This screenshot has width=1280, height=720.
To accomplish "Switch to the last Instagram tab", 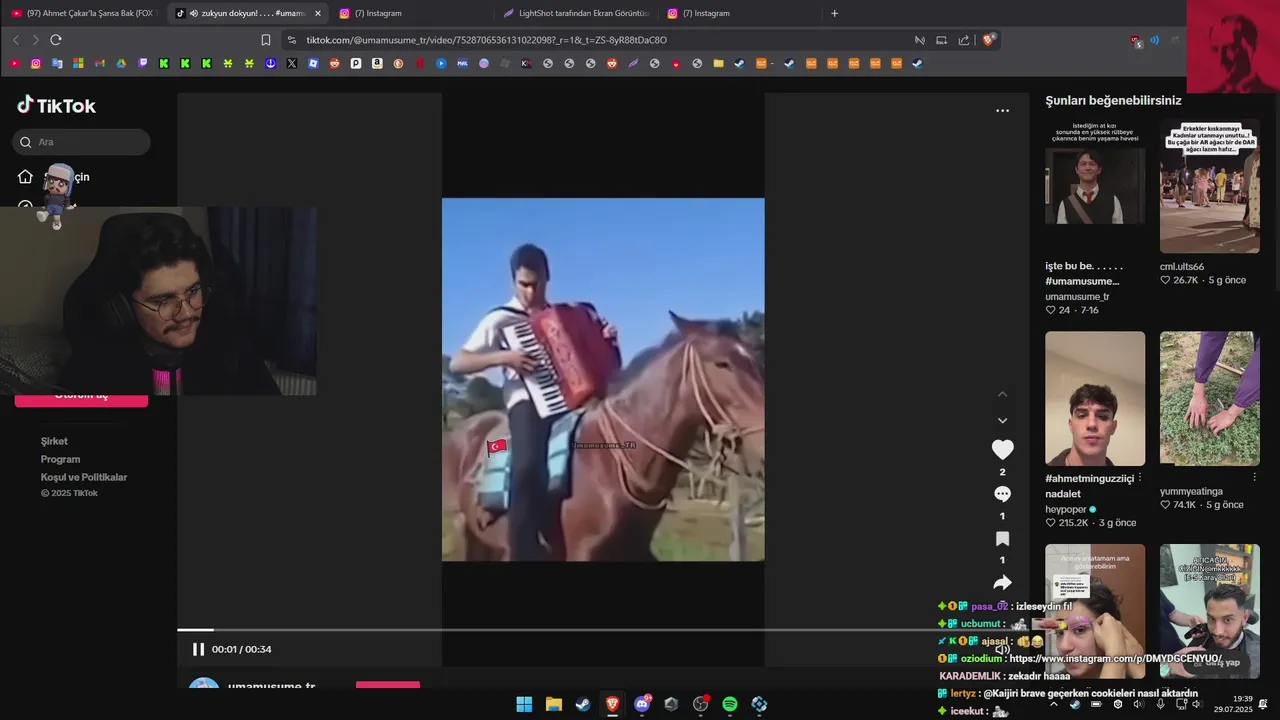I will point(740,13).
